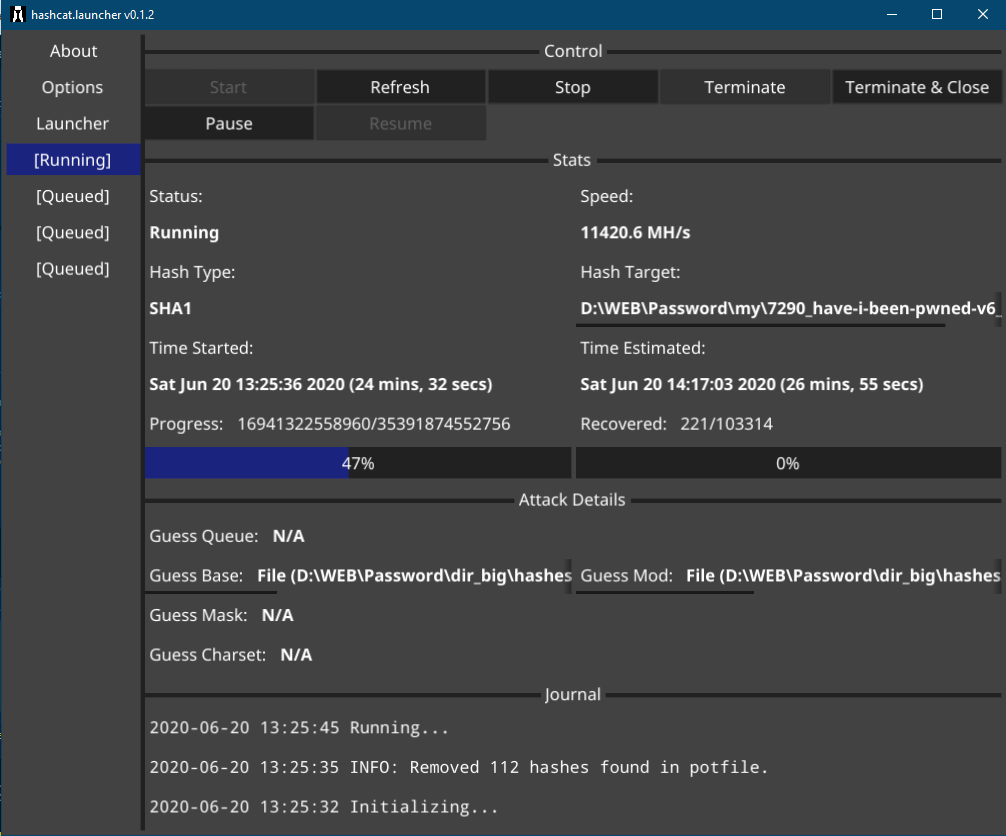Click the 0% recovered progress bar
This screenshot has height=836, width=1006.
788,463
